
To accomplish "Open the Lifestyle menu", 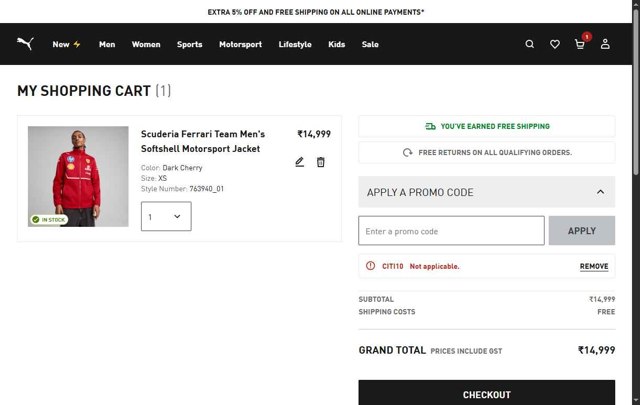I will (295, 44).
